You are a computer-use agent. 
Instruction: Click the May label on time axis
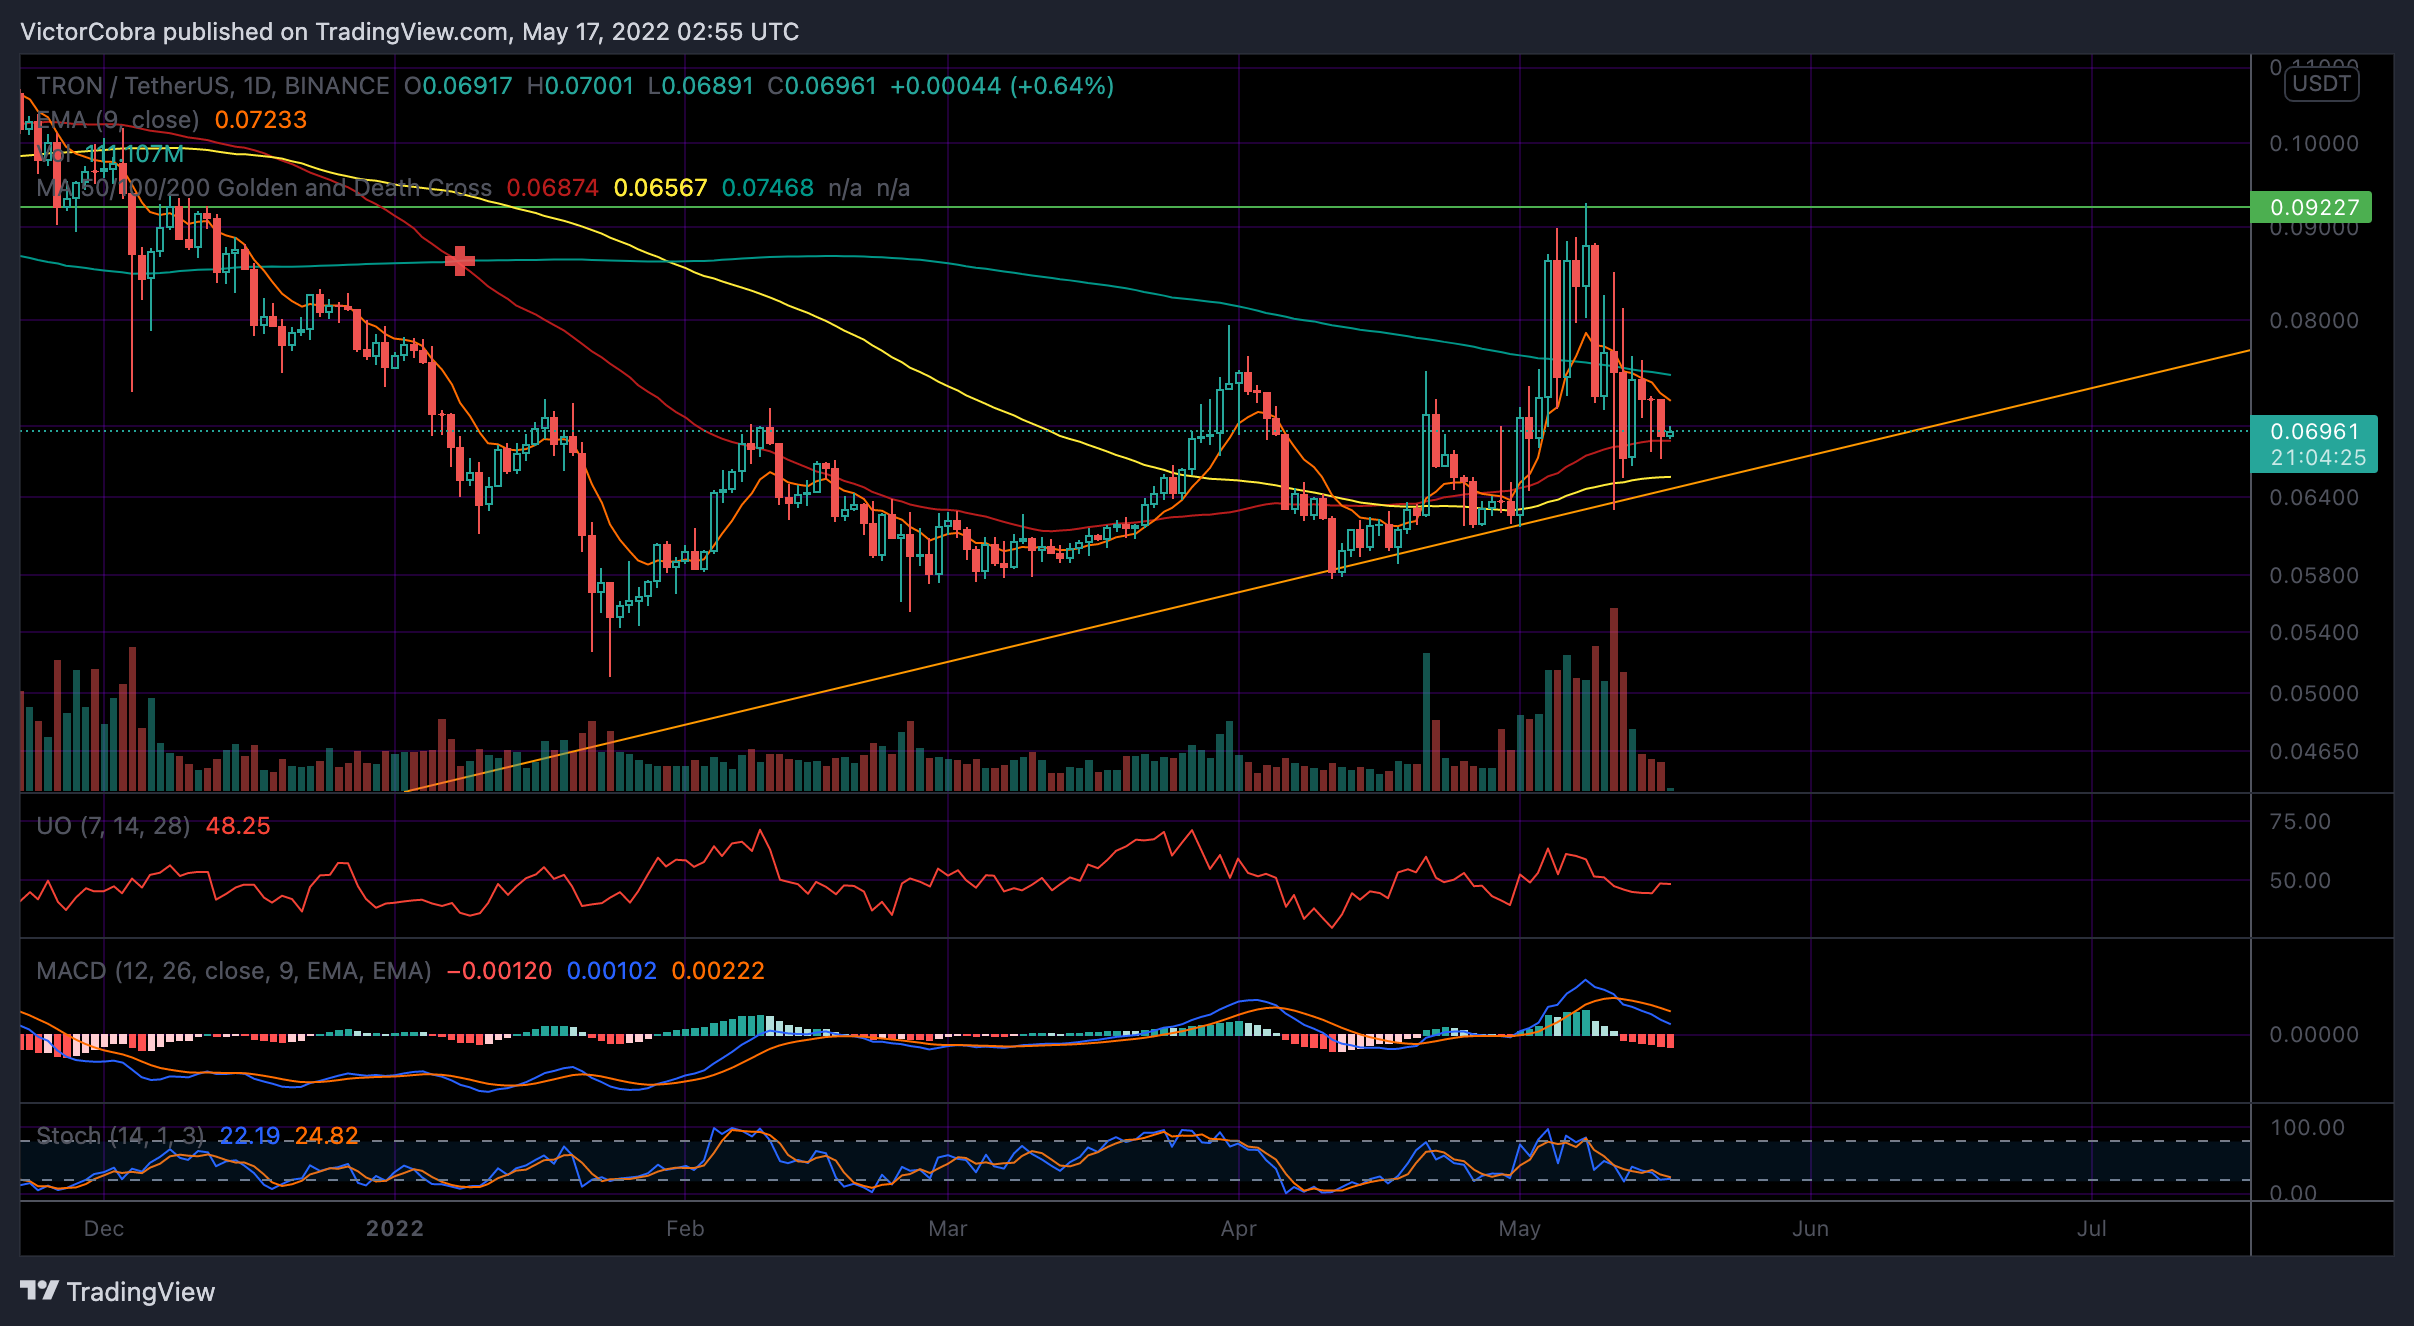pyautogui.click(x=1519, y=1229)
